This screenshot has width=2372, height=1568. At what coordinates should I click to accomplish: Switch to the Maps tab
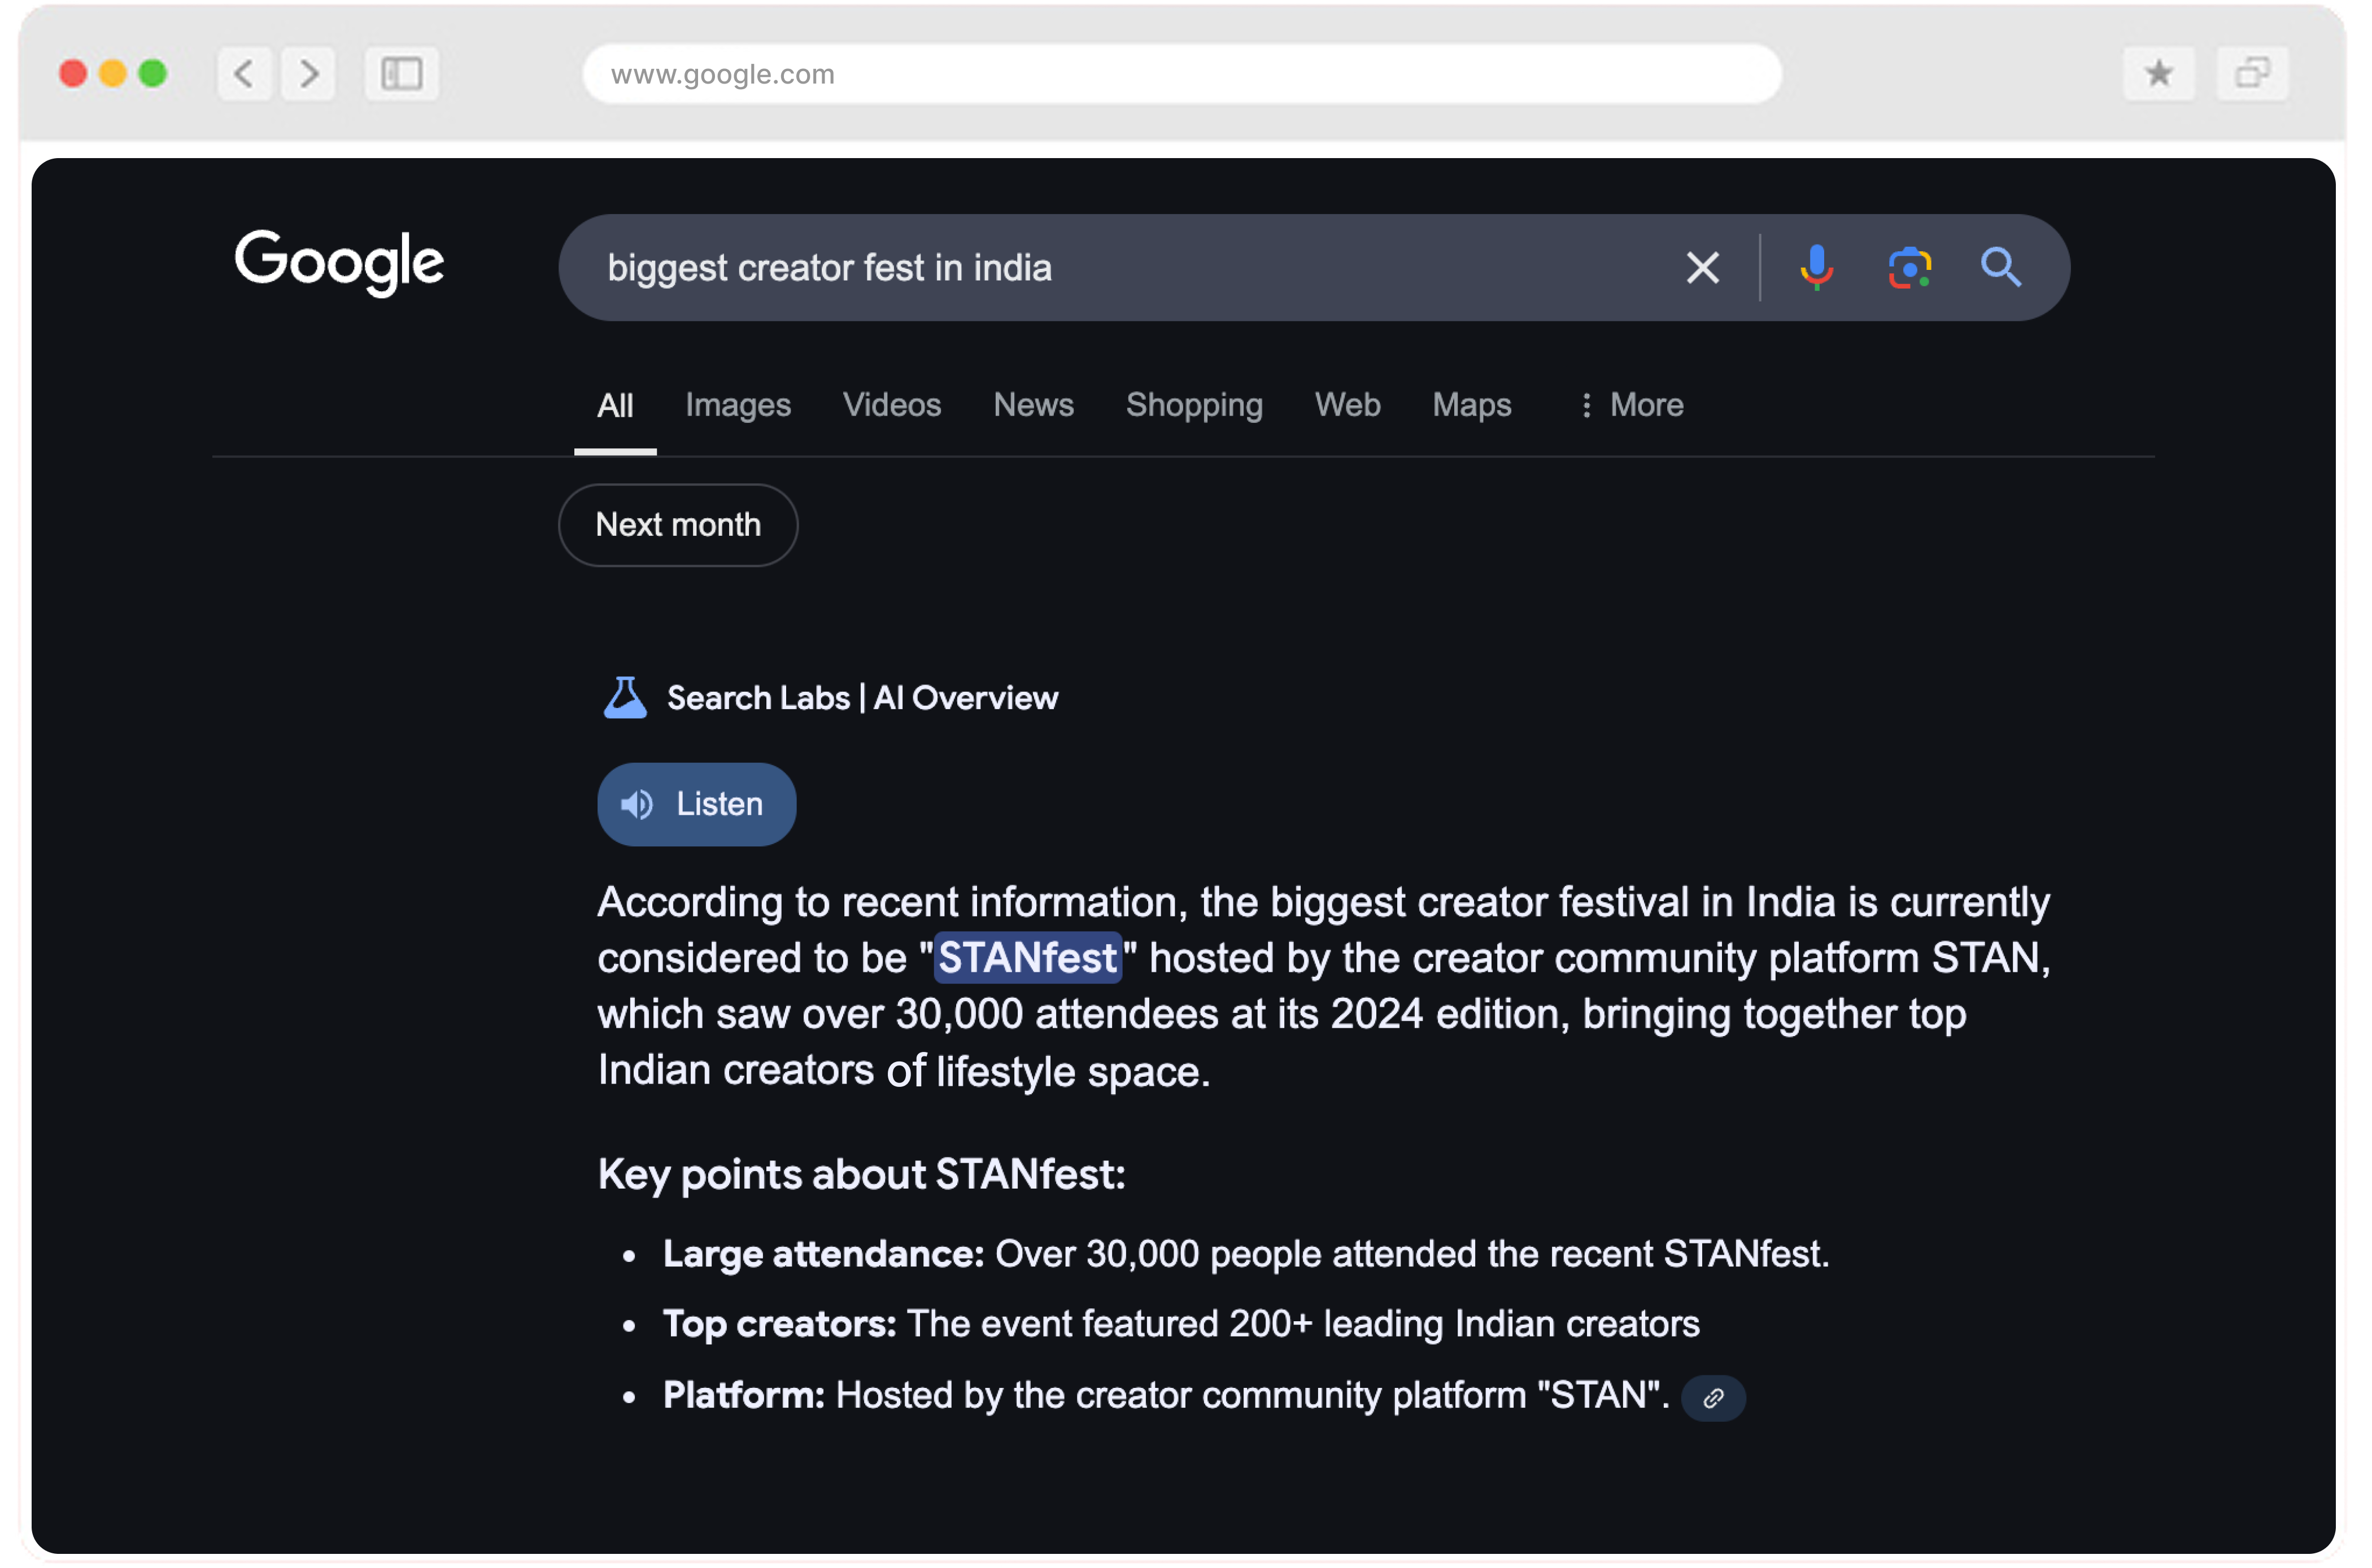1471,405
